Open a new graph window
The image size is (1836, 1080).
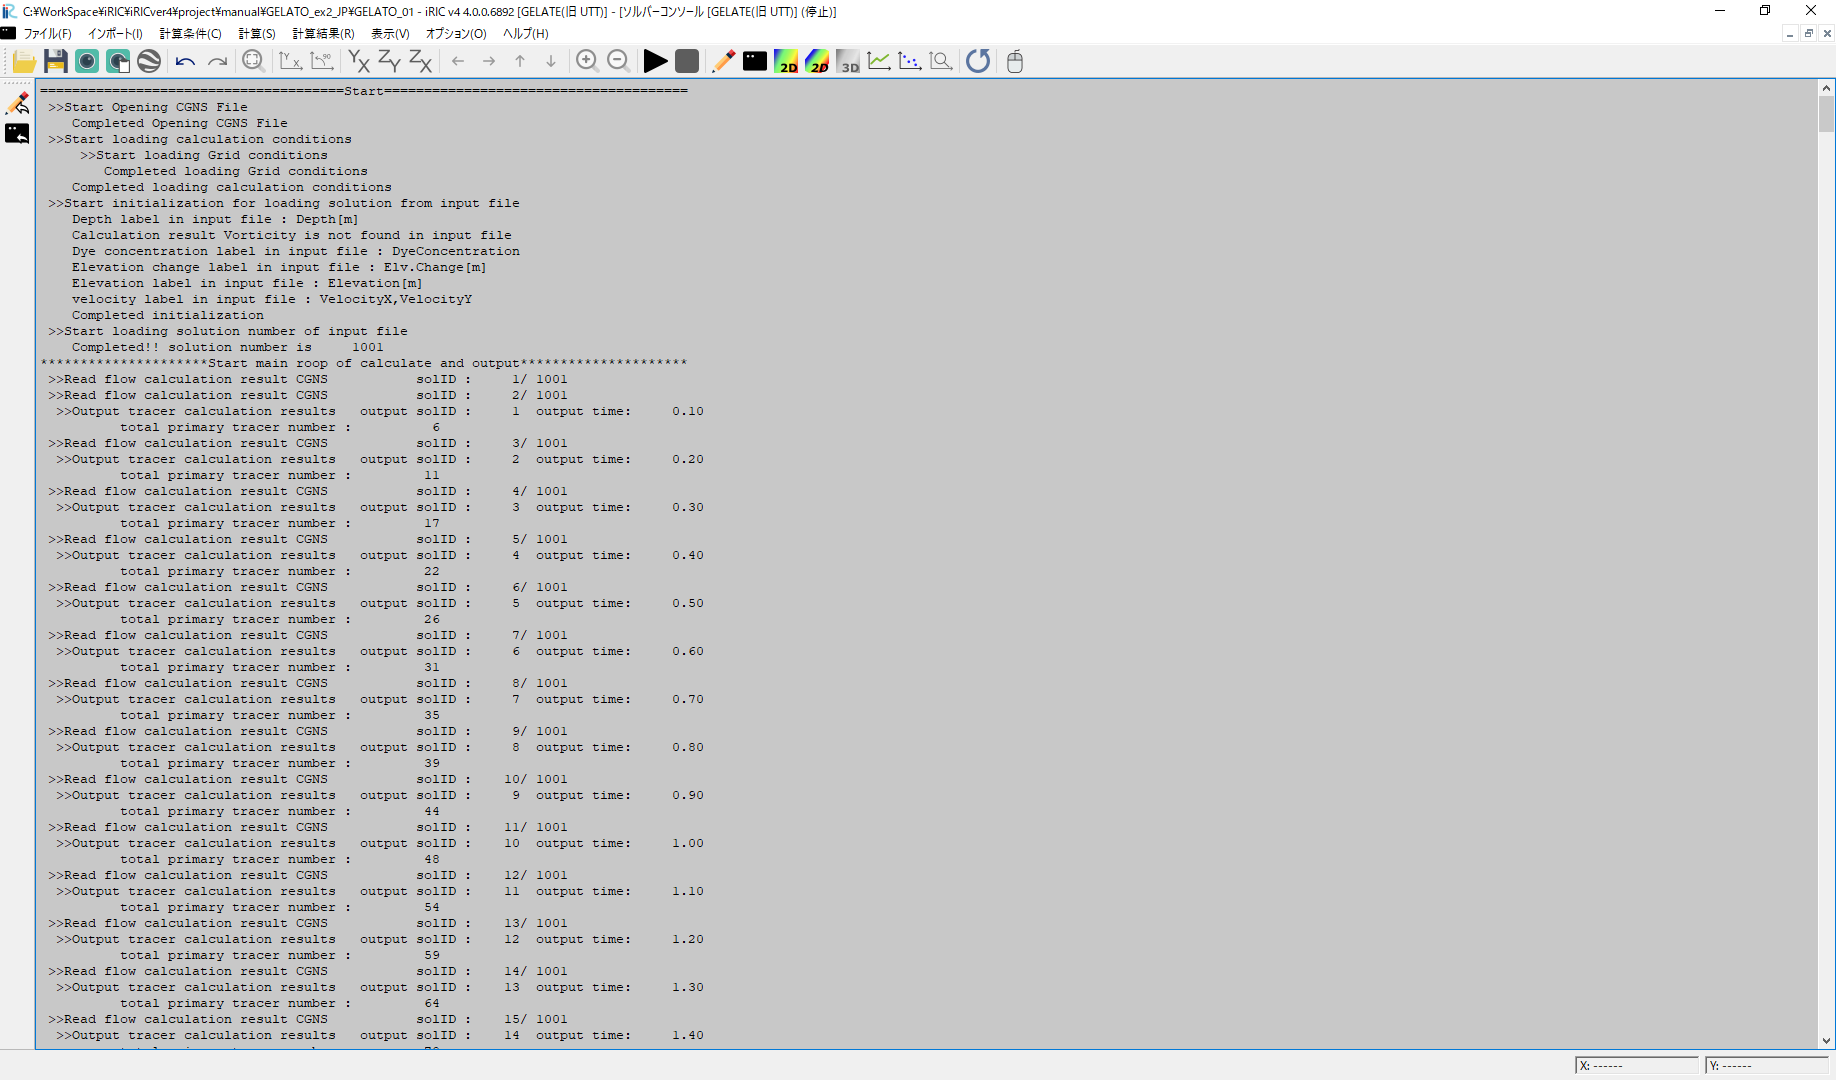[x=879, y=62]
